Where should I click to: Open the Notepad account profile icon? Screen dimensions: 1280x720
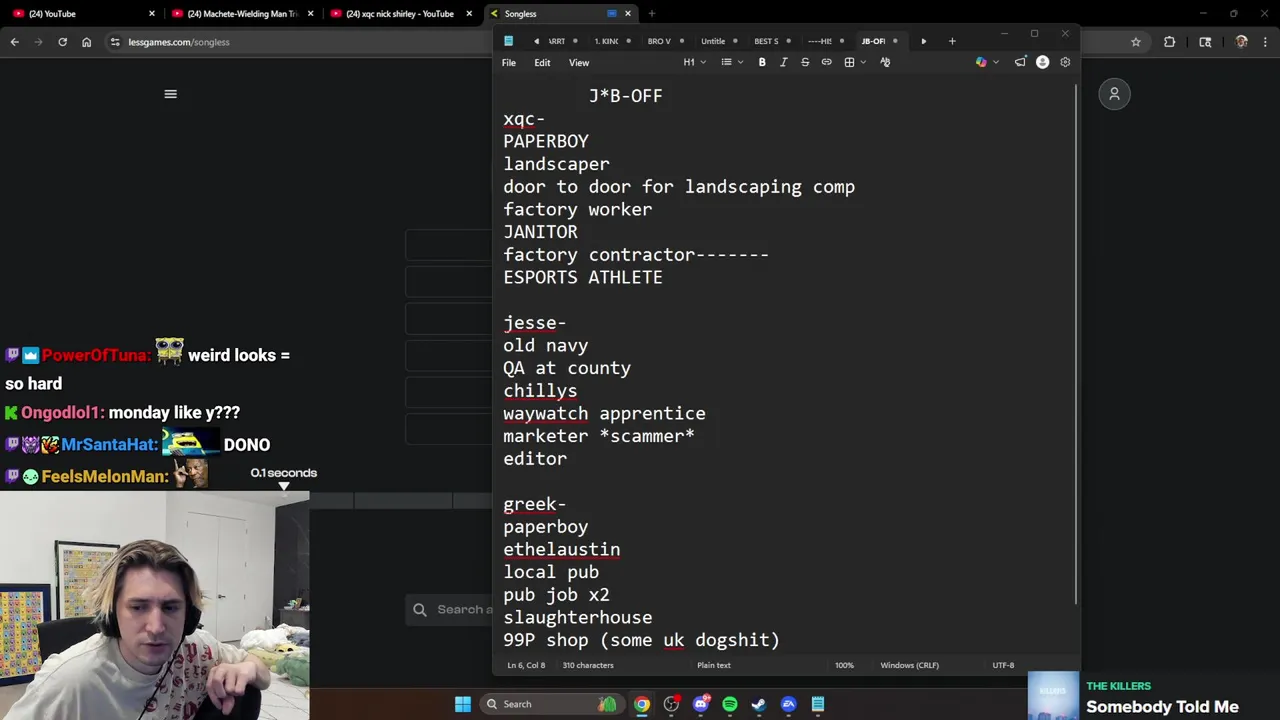point(1042,62)
